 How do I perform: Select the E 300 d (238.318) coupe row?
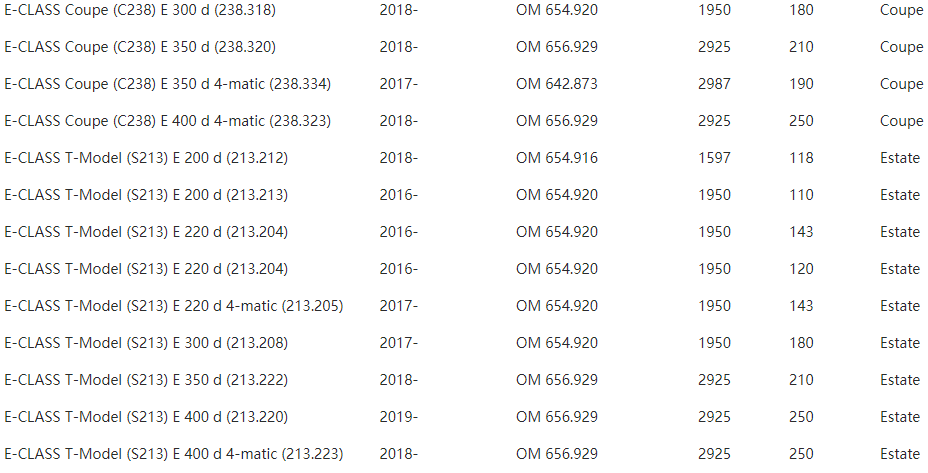click(464, 10)
